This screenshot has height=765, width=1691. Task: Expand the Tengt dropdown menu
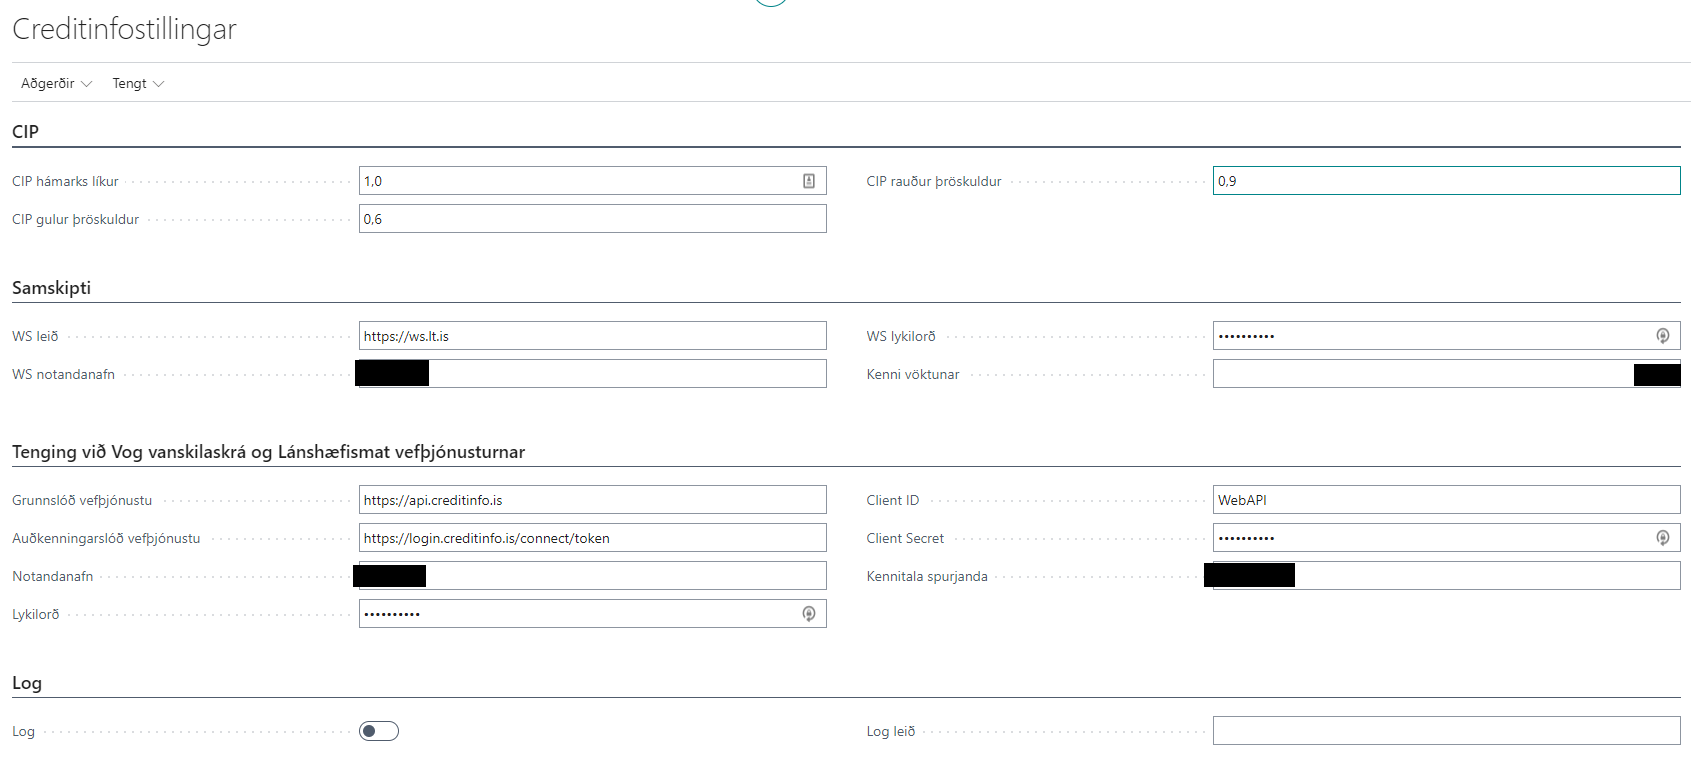[x=137, y=83]
